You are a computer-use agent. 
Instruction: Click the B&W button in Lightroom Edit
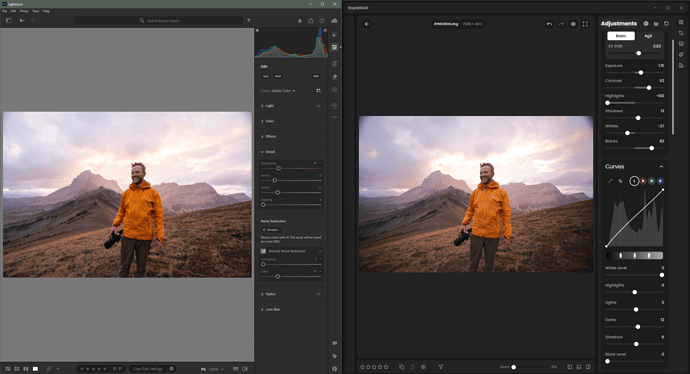pos(278,77)
